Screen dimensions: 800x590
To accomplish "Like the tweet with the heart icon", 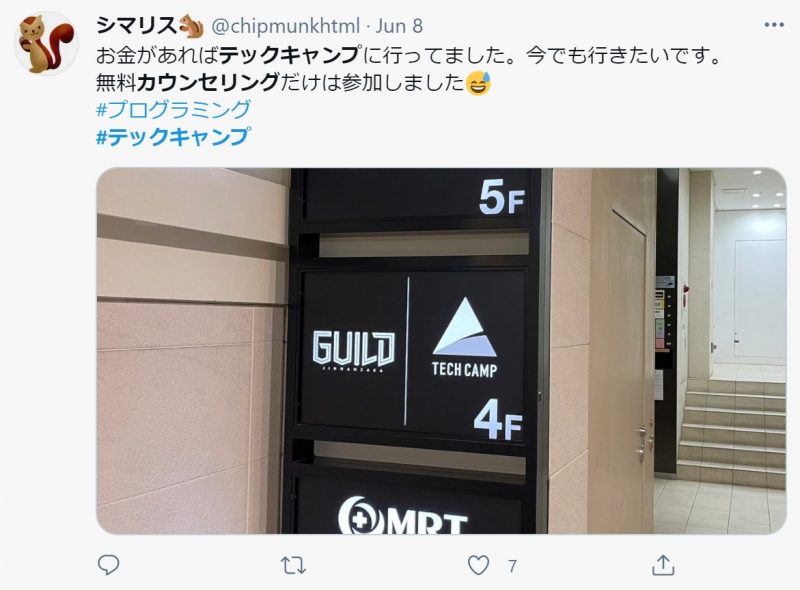I will pos(478,566).
